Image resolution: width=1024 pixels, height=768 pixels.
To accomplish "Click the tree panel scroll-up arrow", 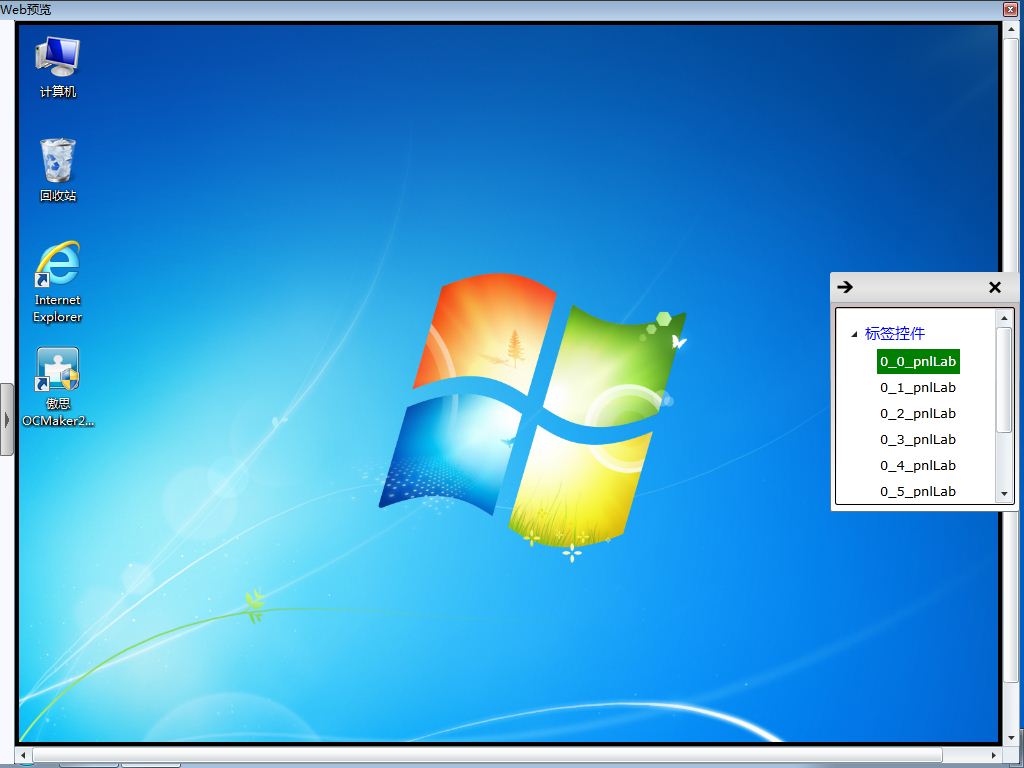I will point(1004,318).
